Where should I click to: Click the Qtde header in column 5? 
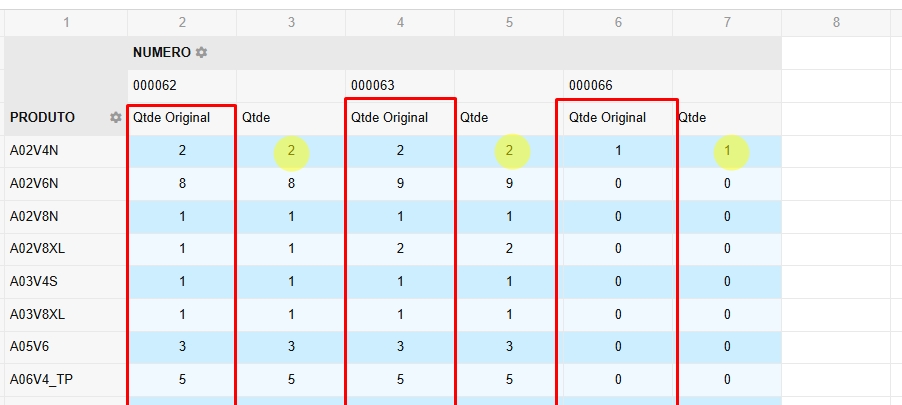[474, 118]
